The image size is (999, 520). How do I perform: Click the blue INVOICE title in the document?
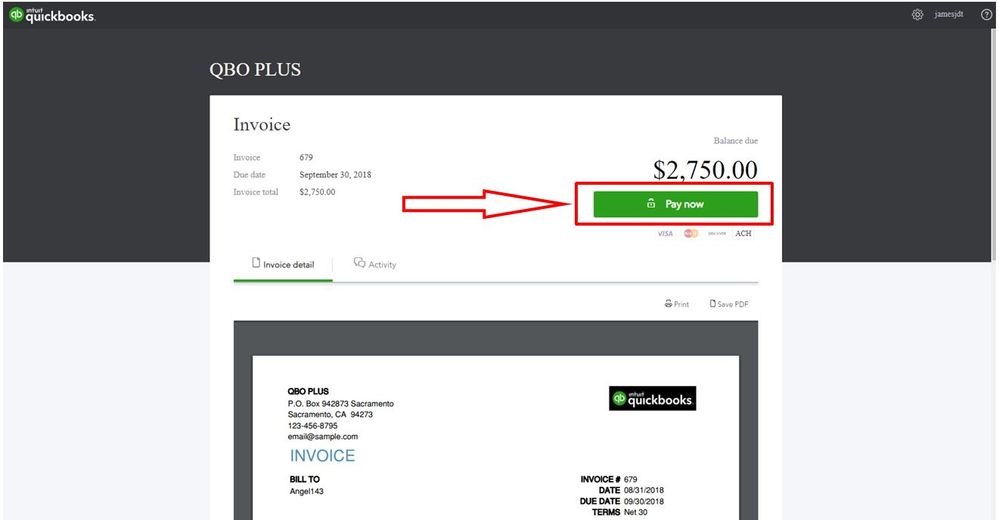click(x=322, y=456)
